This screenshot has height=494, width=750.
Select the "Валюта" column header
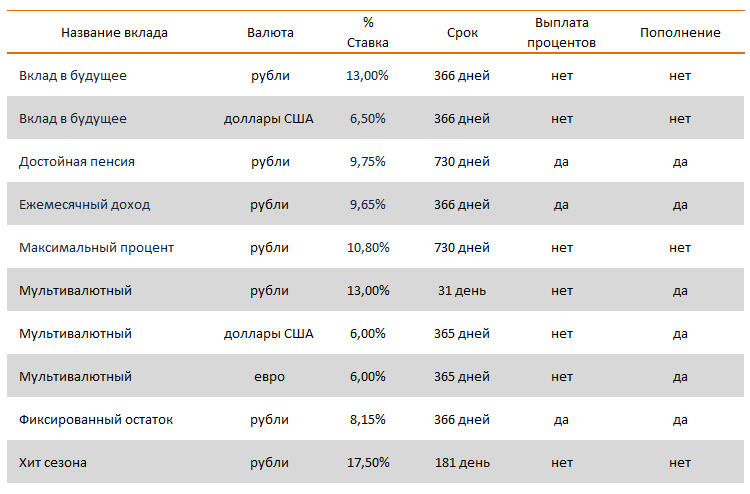[270, 33]
